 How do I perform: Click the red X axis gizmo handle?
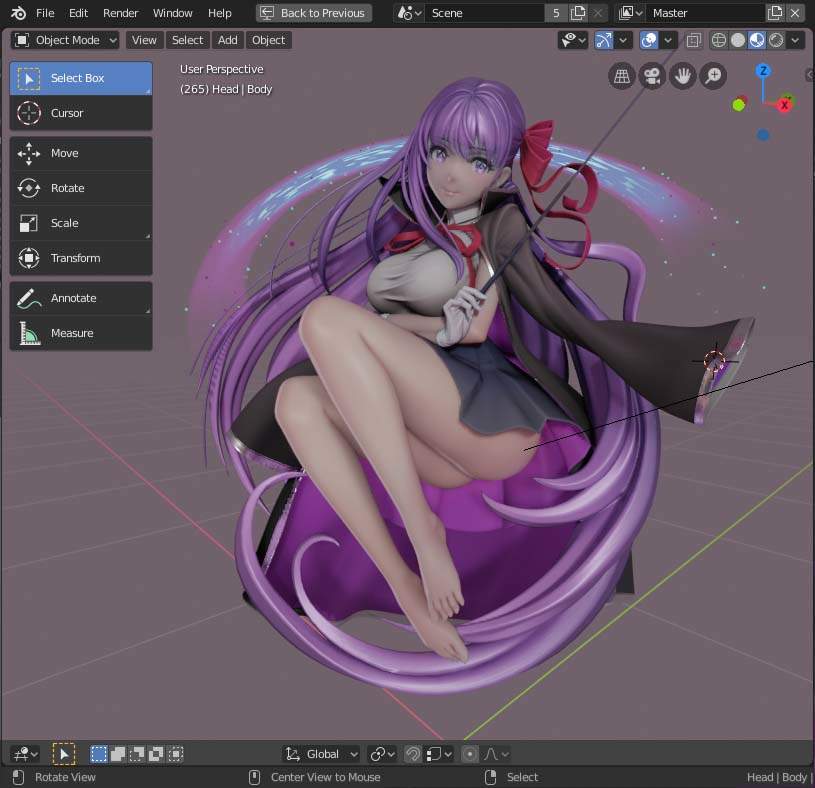click(784, 106)
